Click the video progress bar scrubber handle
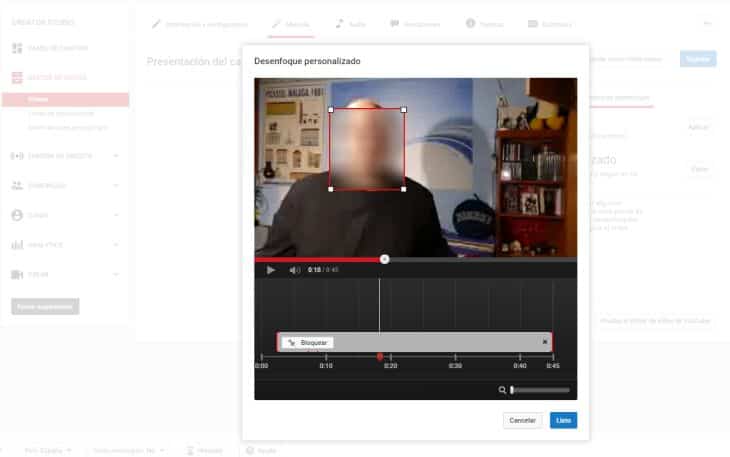 tap(384, 259)
